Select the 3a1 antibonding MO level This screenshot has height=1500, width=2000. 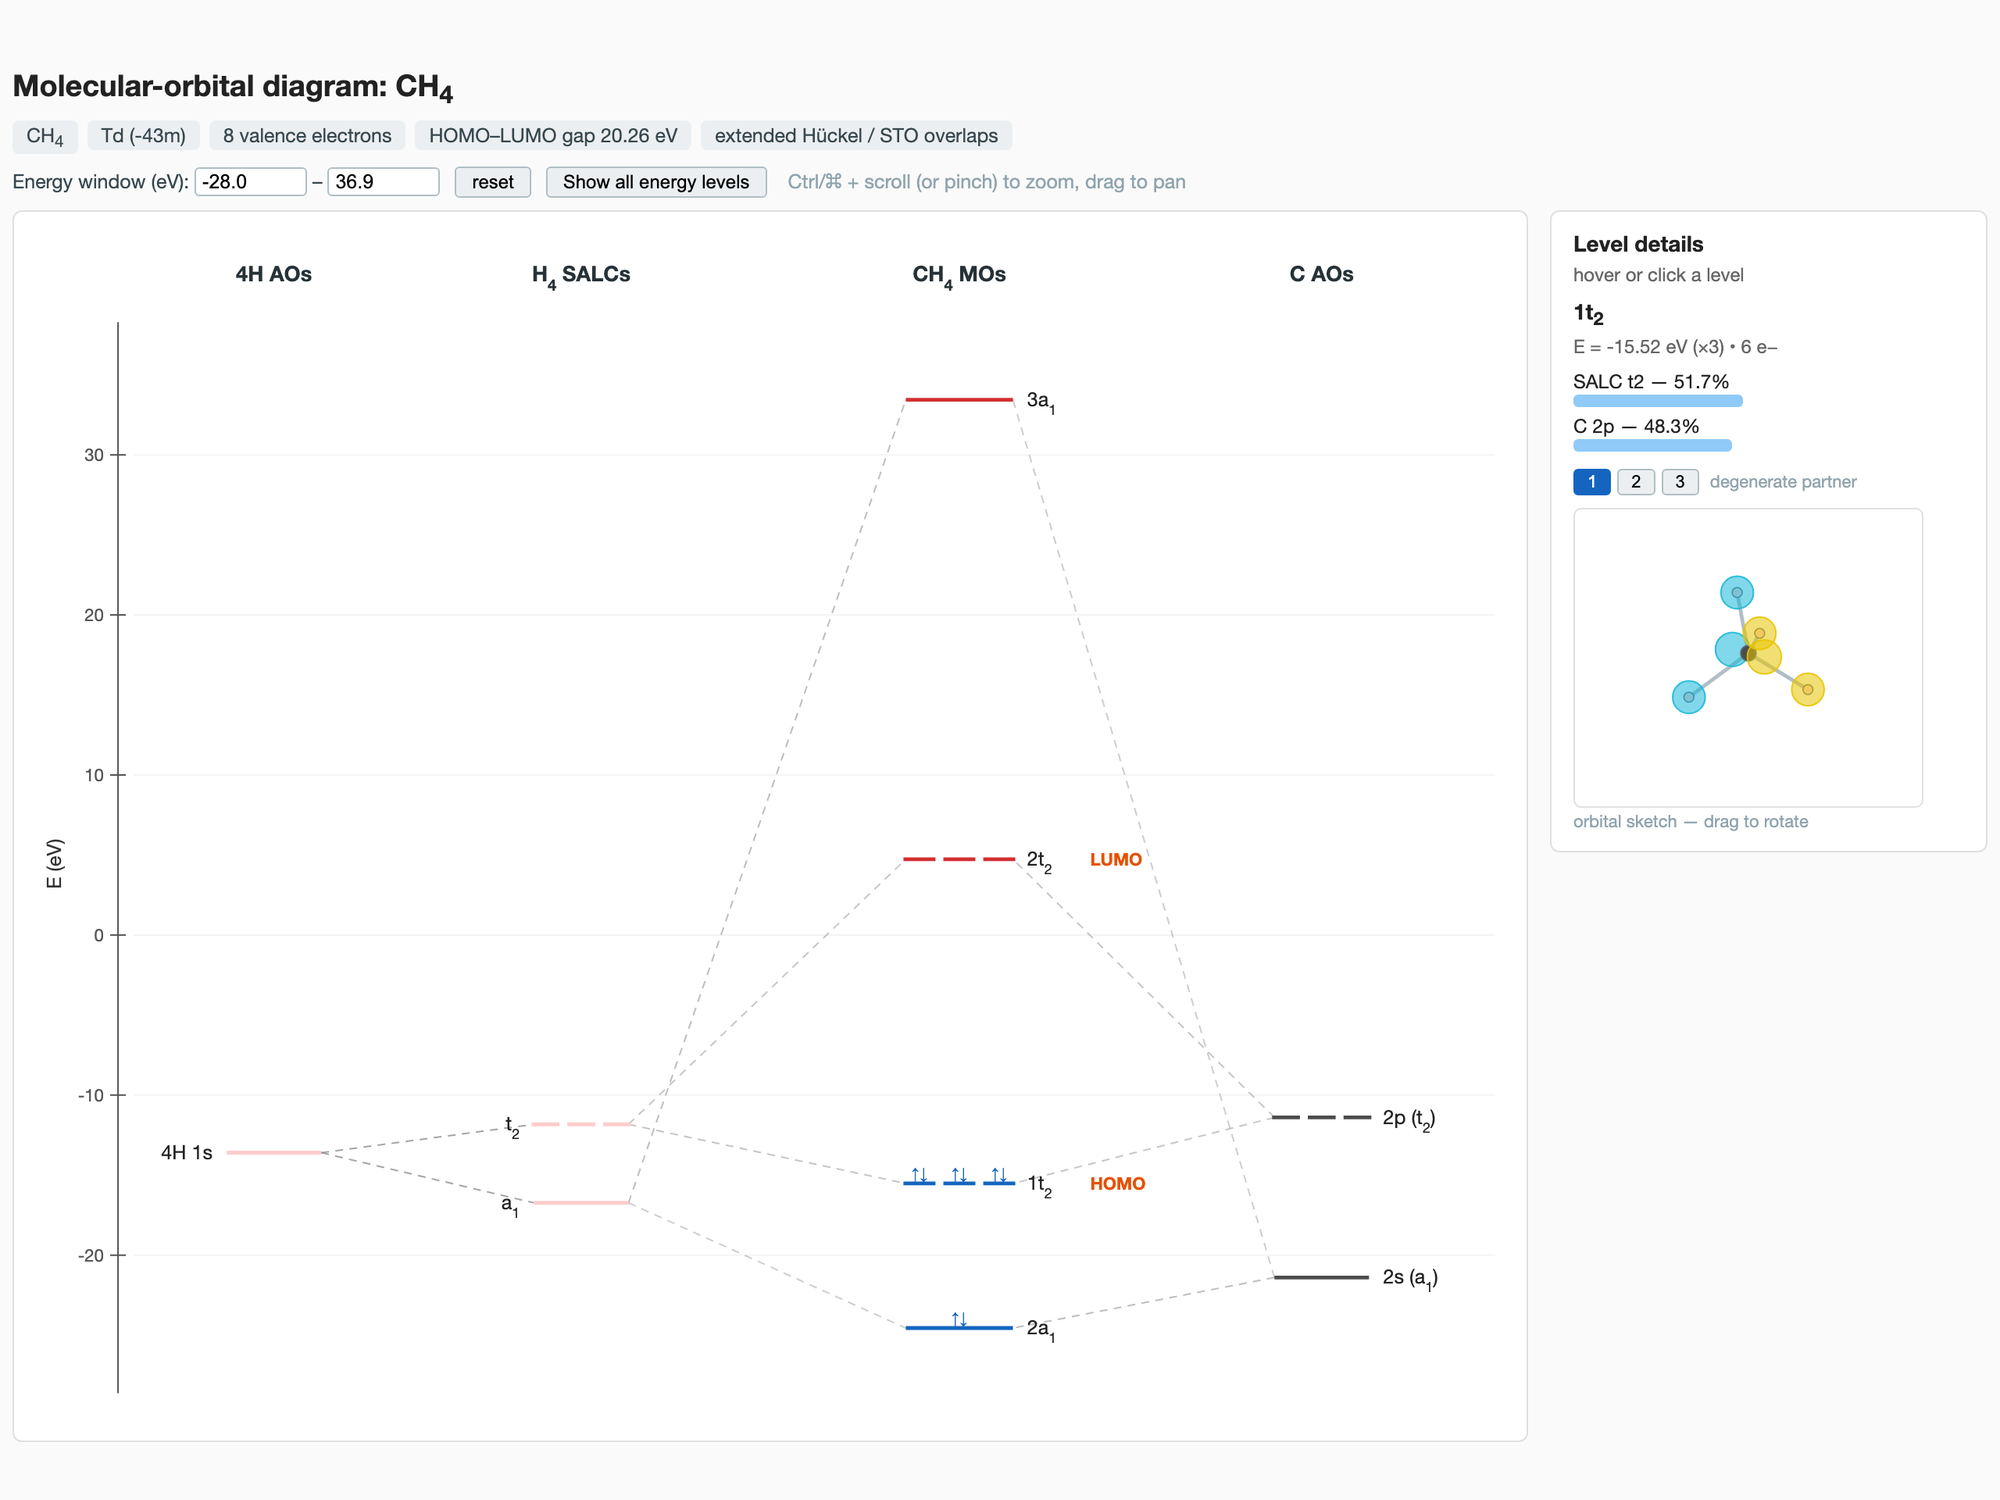[959, 400]
